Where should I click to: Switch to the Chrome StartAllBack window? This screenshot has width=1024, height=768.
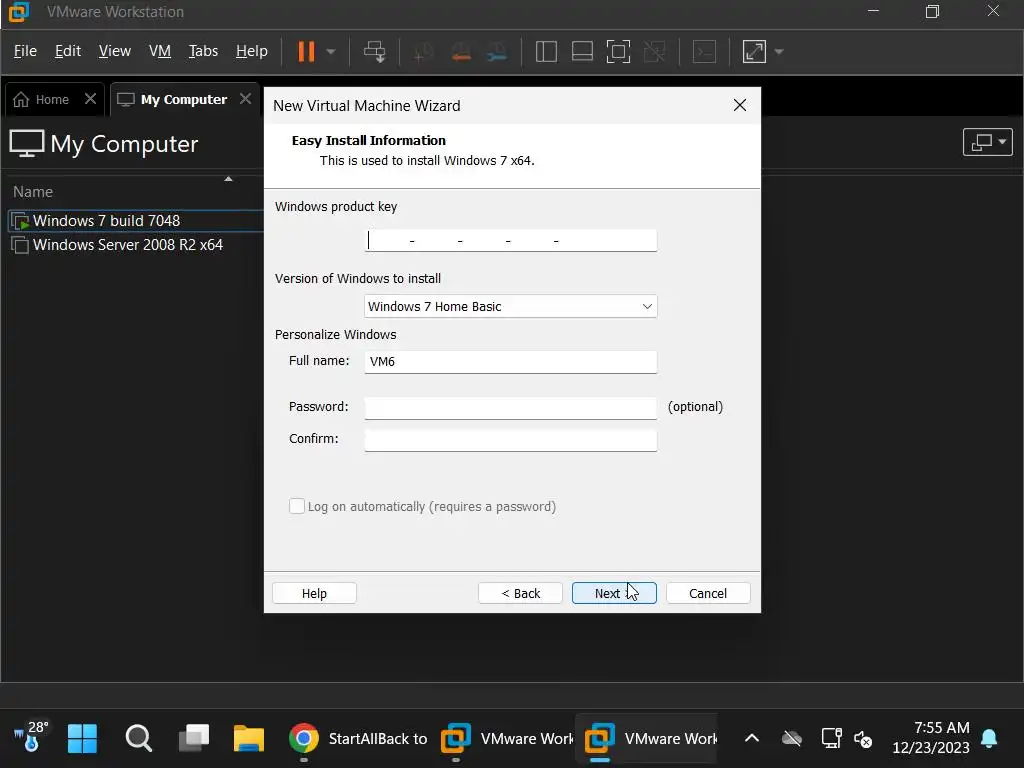[x=357, y=739]
